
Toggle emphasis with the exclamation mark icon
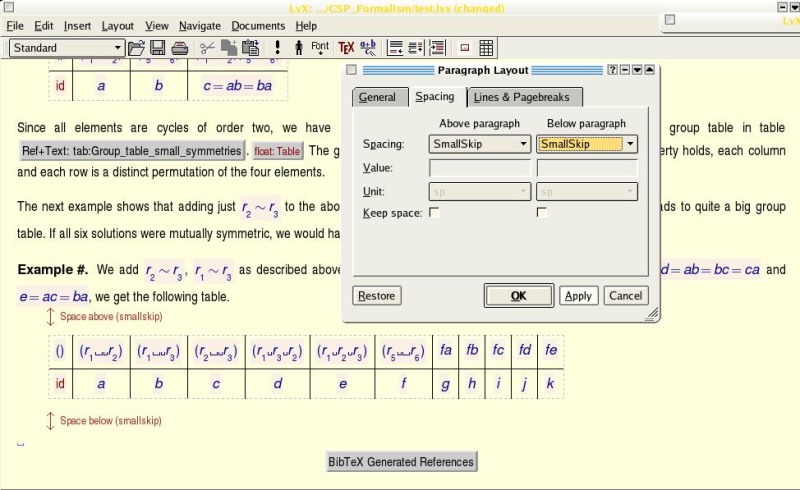[x=277, y=48]
